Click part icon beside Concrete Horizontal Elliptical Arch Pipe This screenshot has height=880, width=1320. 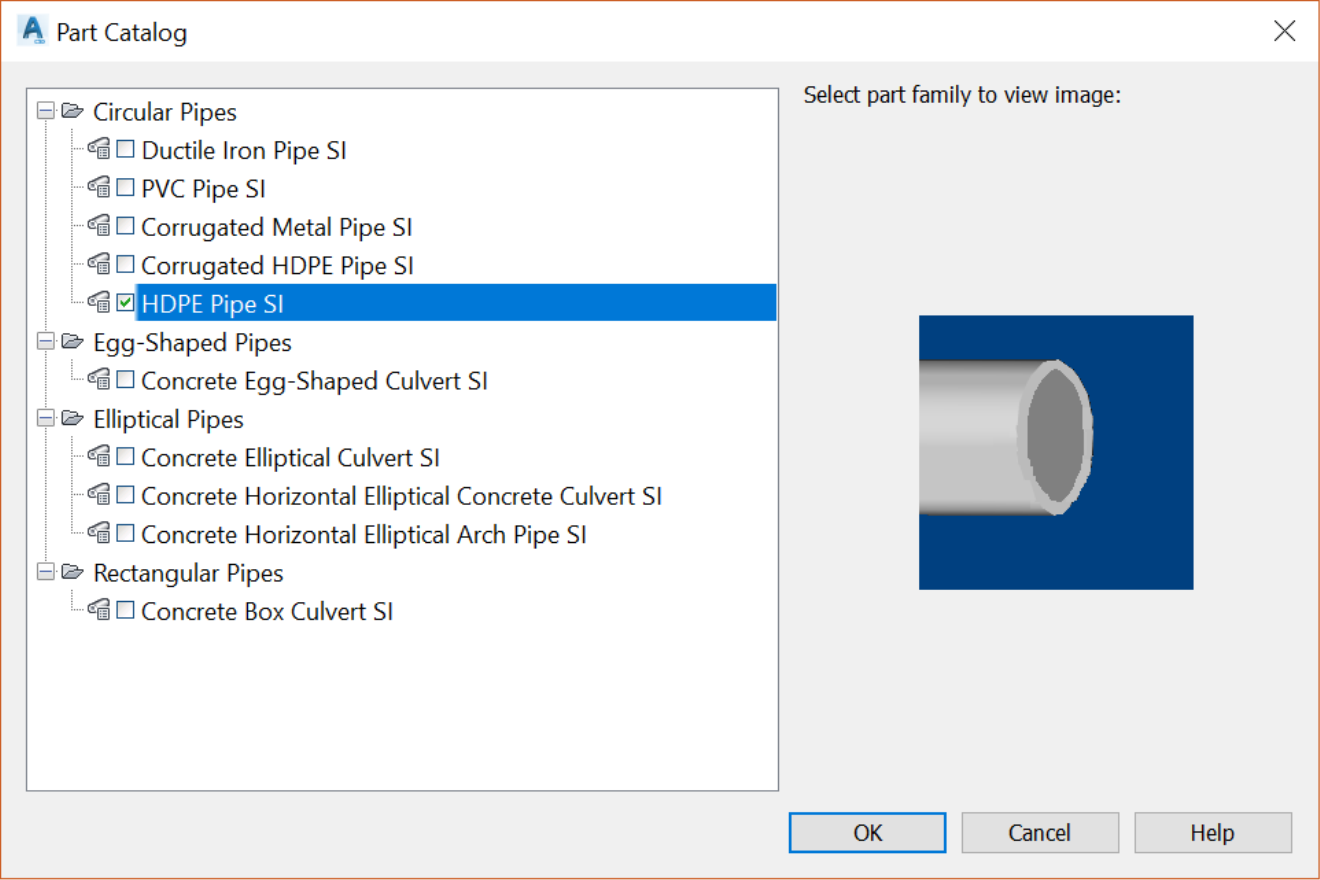tap(99, 534)
